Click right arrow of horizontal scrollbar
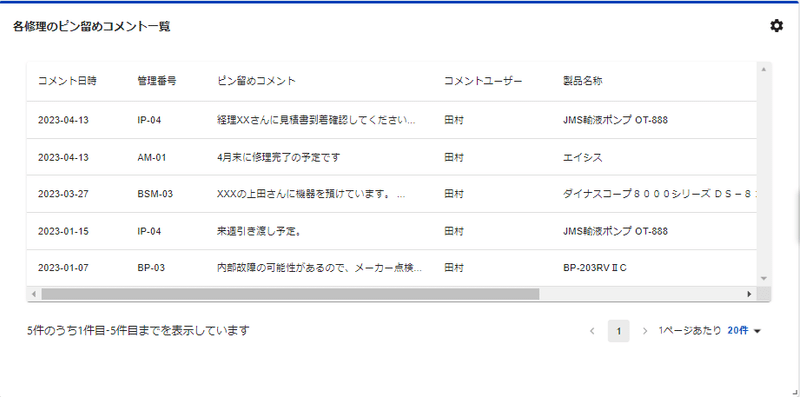This screenshot has height=397, width=800. tap(749, 294)
